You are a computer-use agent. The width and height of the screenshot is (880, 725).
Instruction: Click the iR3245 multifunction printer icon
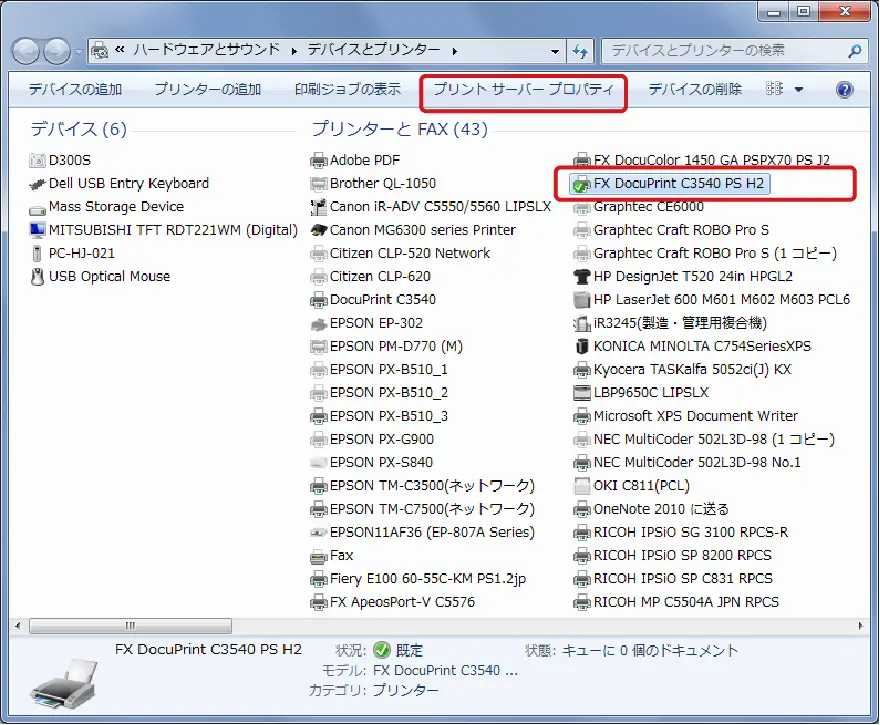tap(581, 324)
